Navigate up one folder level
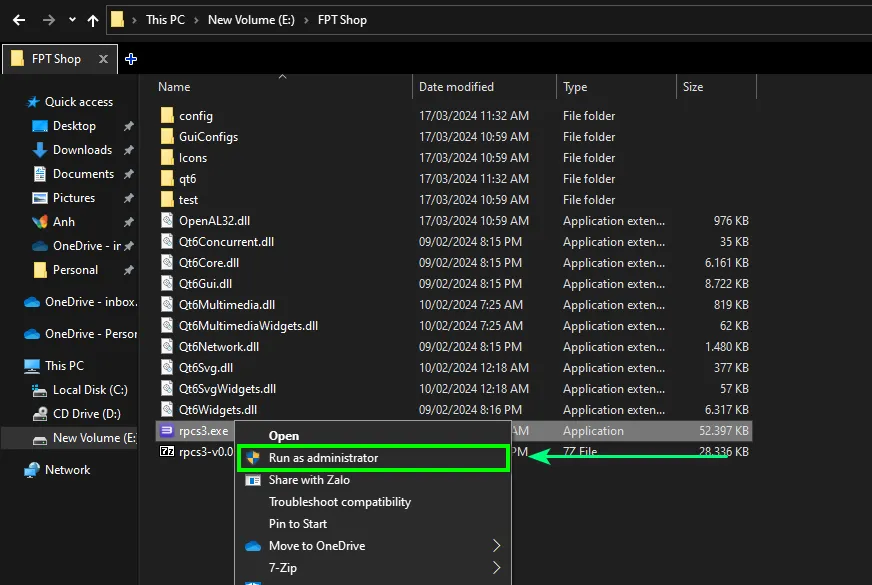The width and height of the screenshot is (872, 585). pyautogui.click(x=92, y=19)
